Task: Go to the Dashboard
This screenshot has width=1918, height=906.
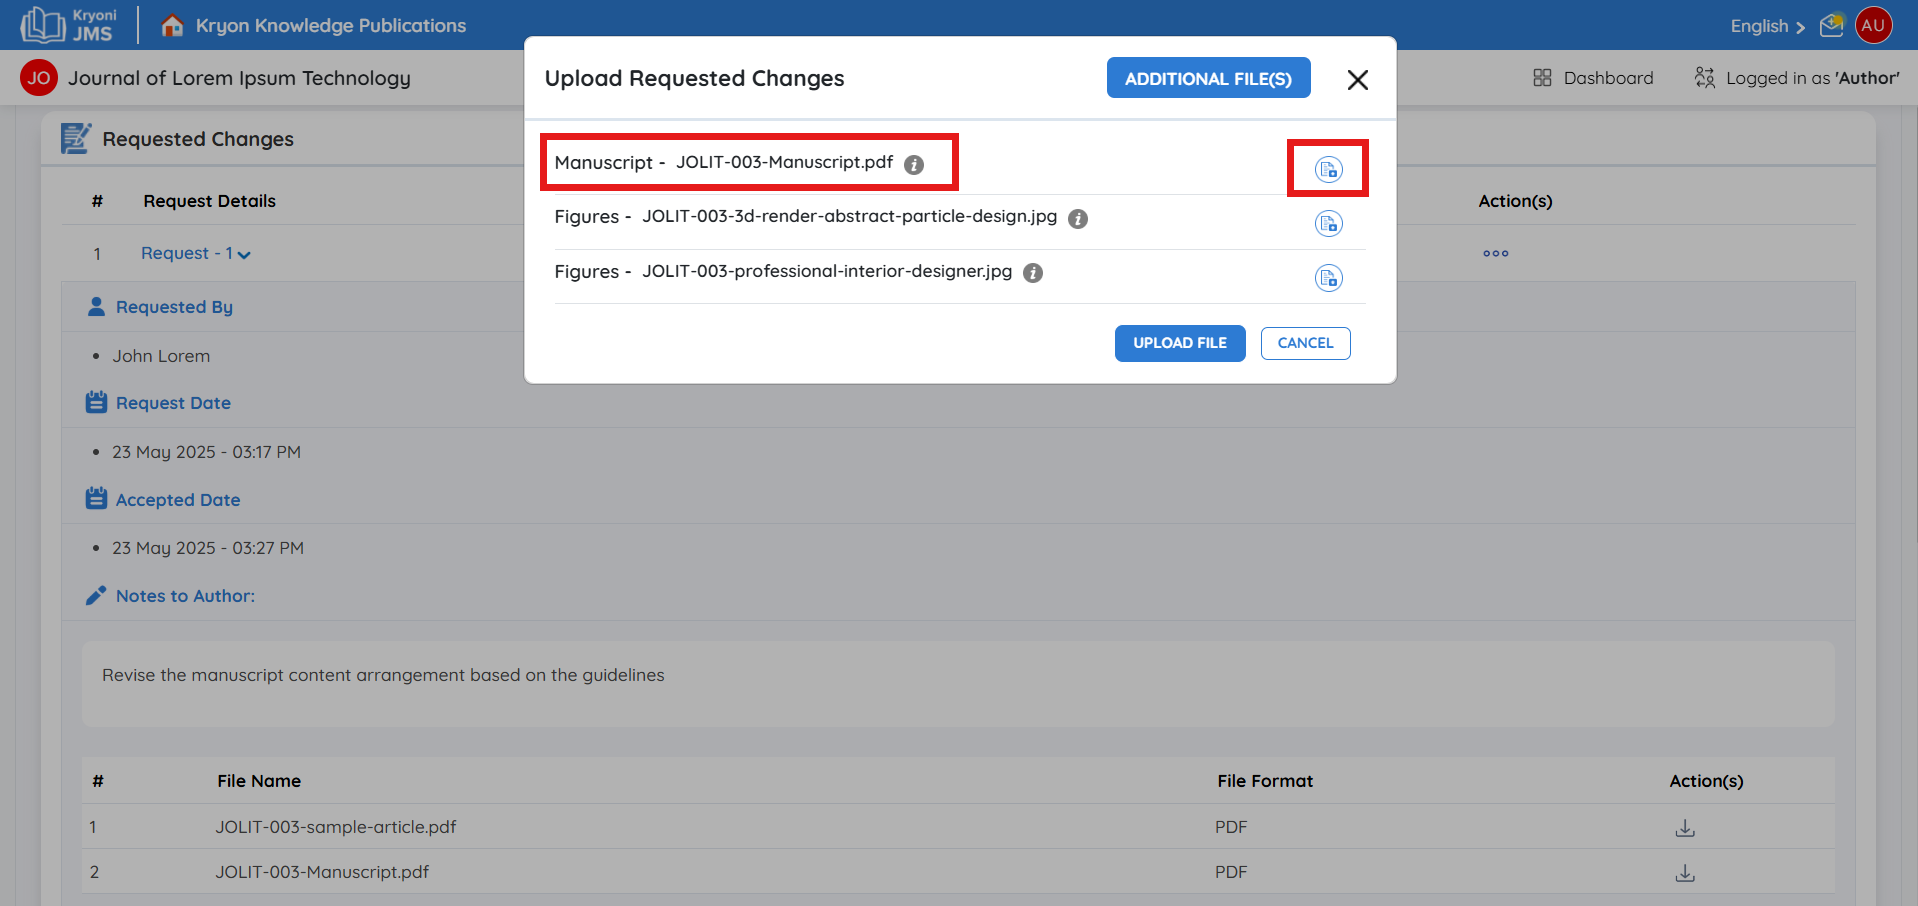Action: click(x=1593, y=78)
